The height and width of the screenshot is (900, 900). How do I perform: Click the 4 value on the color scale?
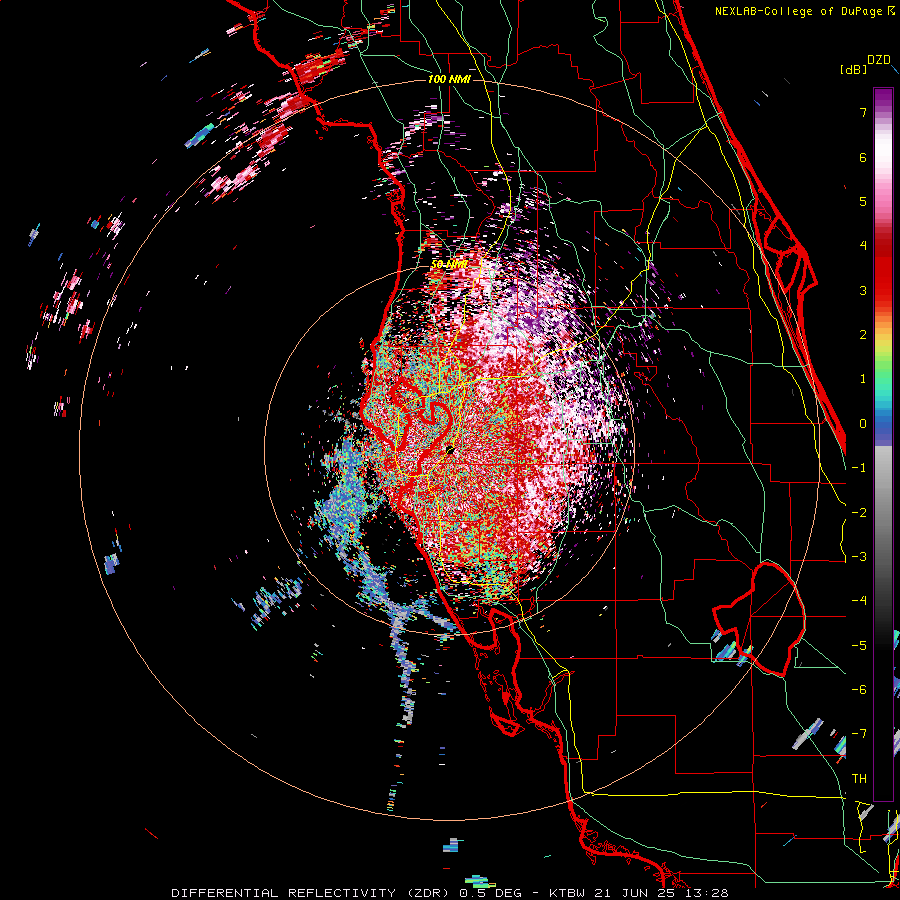(863, 246)
